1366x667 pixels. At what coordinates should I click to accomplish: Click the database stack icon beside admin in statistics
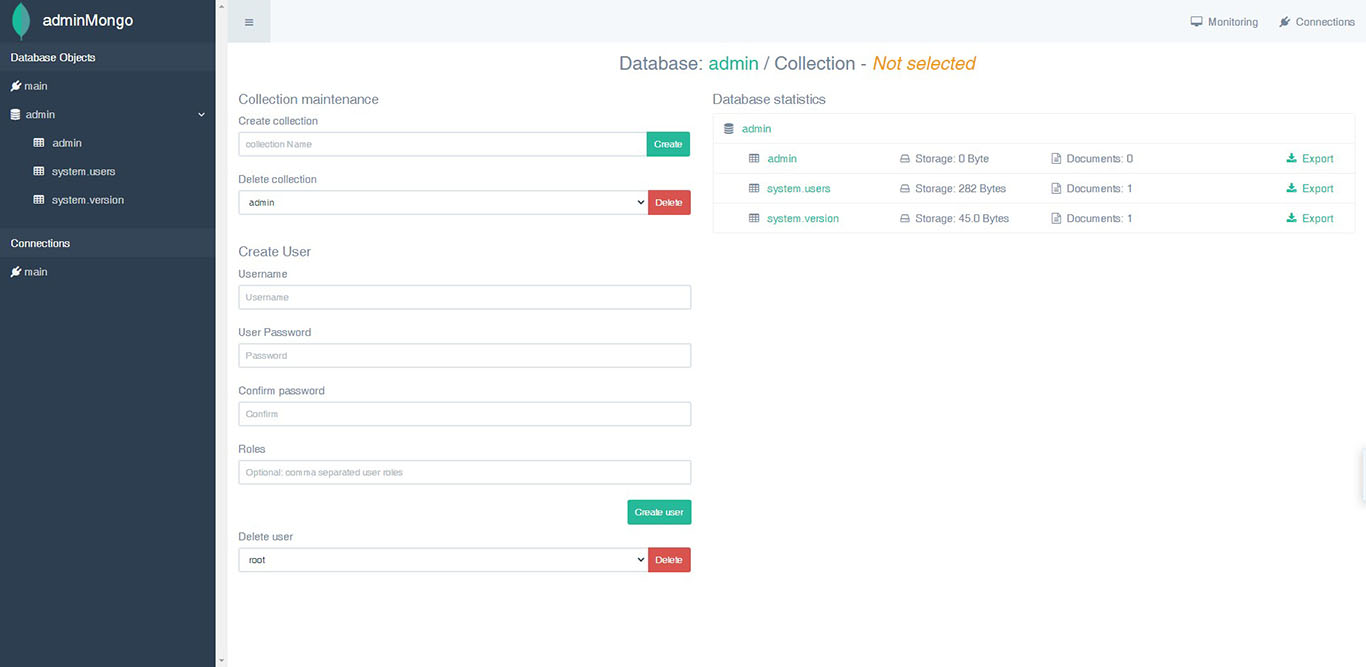(x=729, y=129)
